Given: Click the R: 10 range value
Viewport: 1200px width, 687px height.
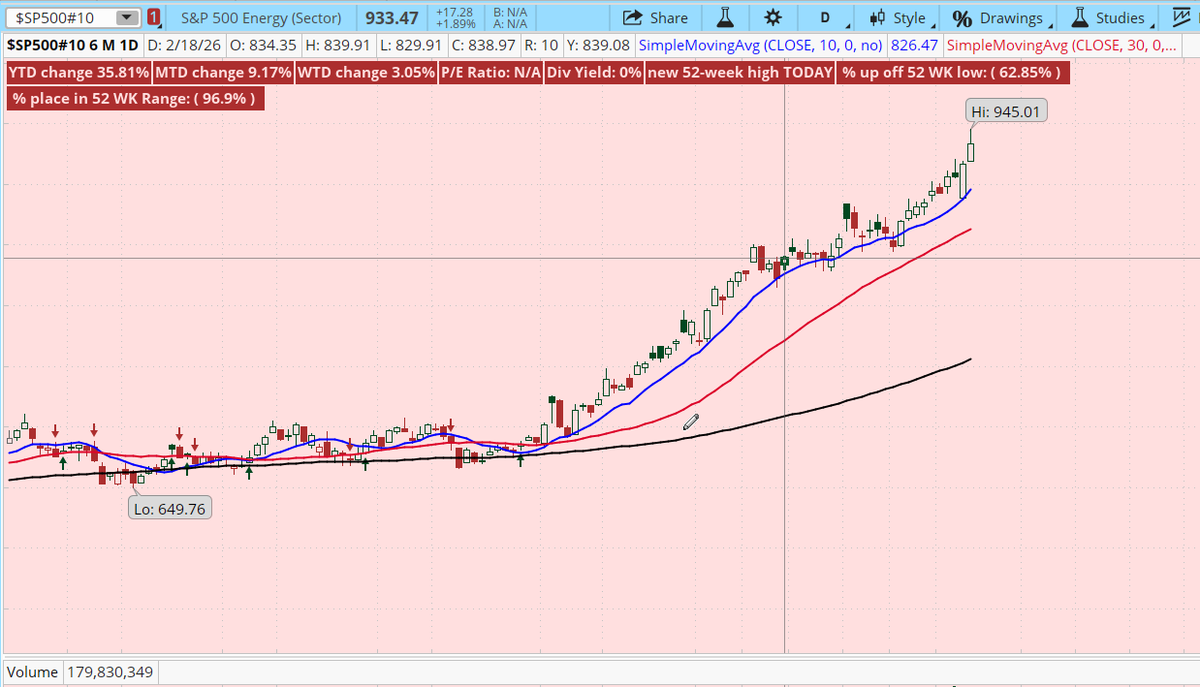Looking at the screenshot, I should pyautogui.click(x=541, y=46).
